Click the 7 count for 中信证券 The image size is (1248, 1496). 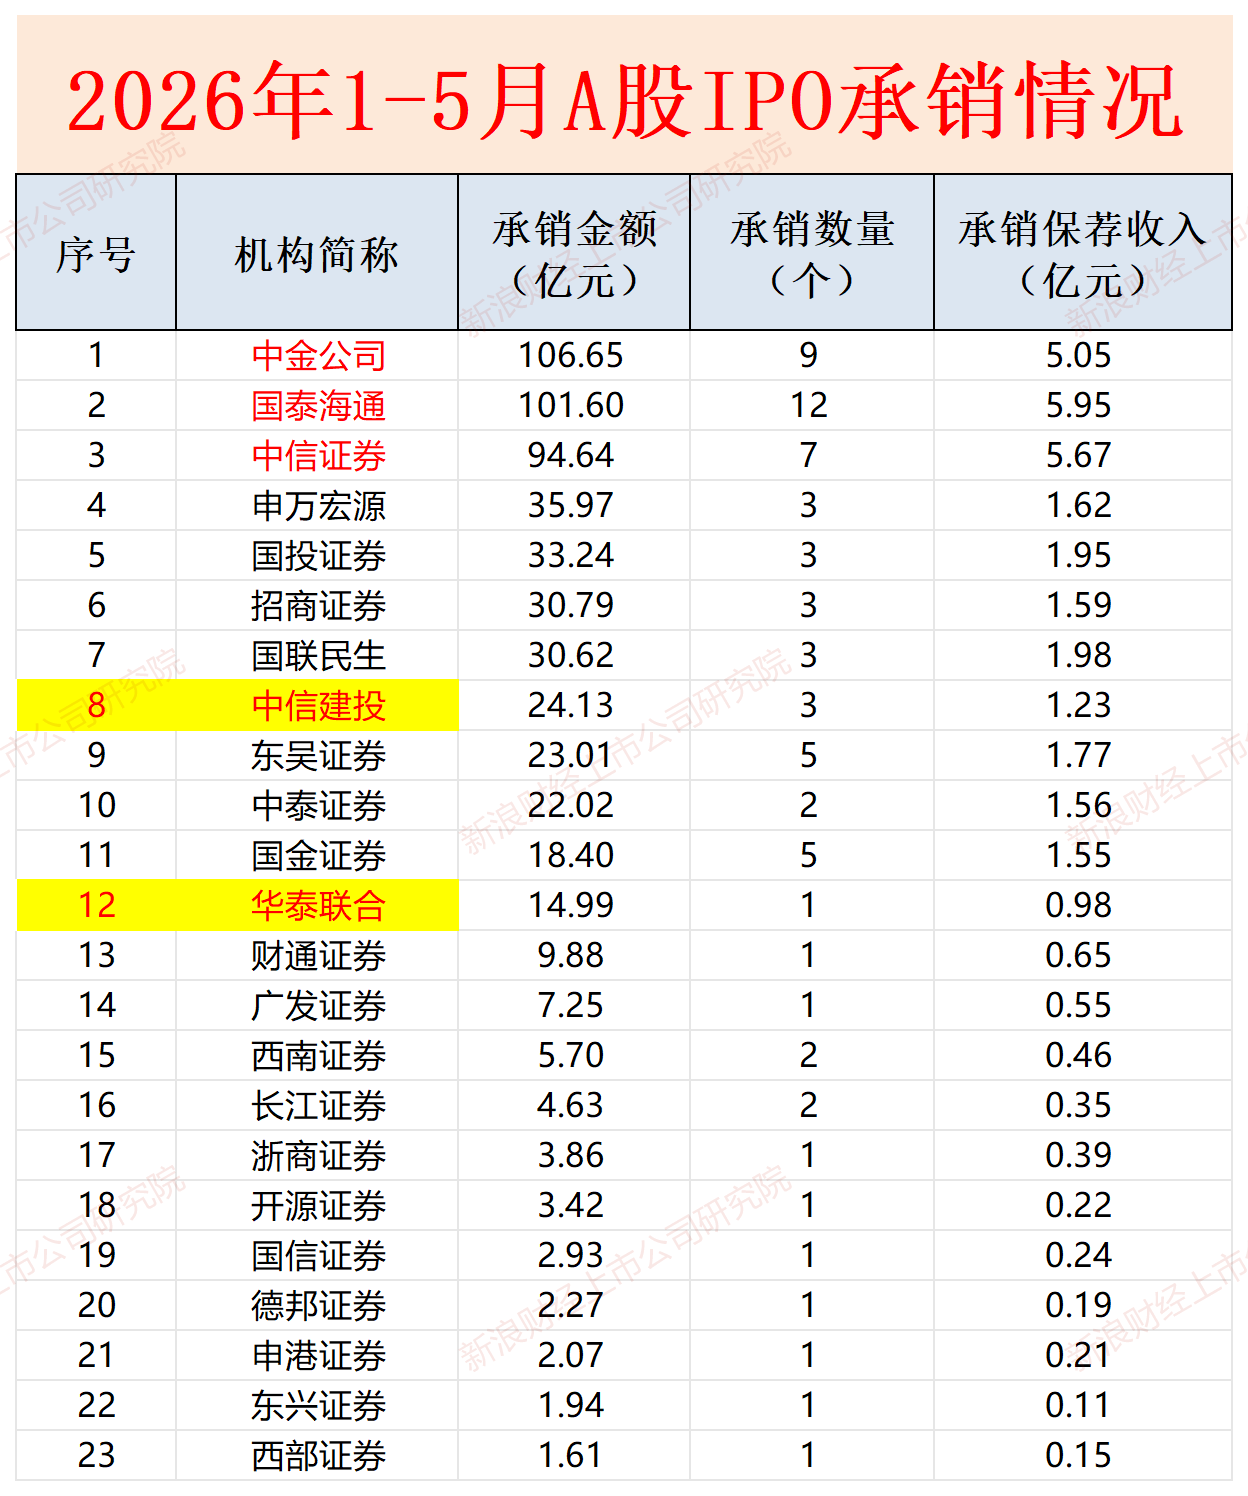[x=812, y=456]
